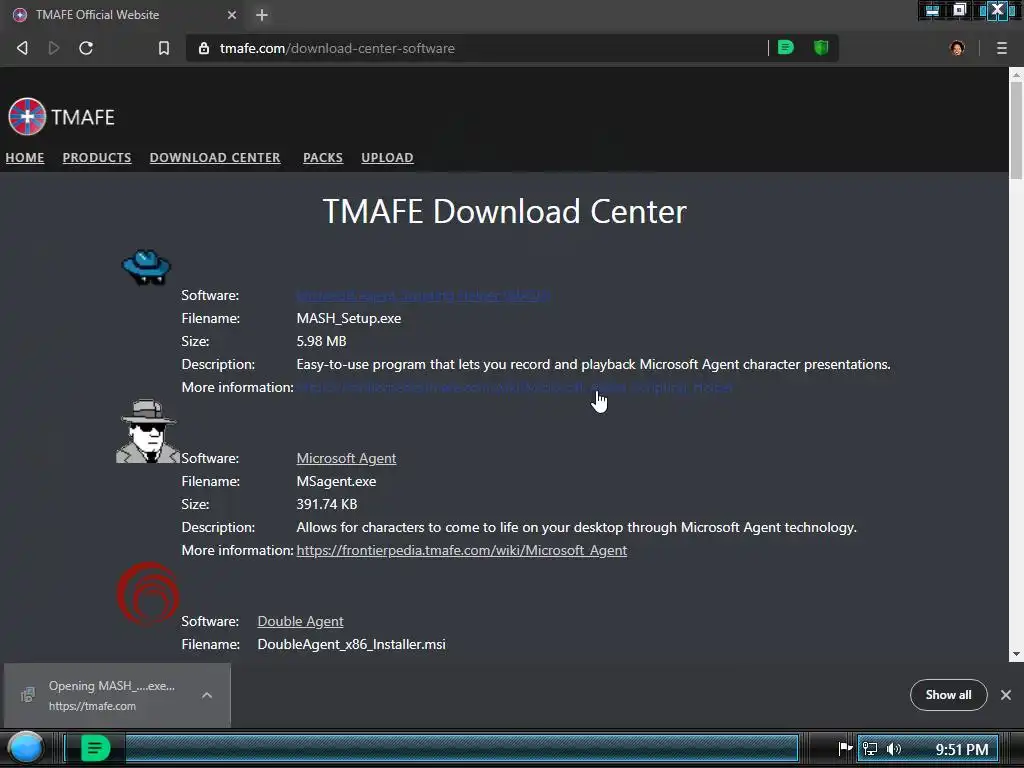The image size is (1024, 768).
Task: Click the scrollbar up arrow
Action: pos(1016,74)
